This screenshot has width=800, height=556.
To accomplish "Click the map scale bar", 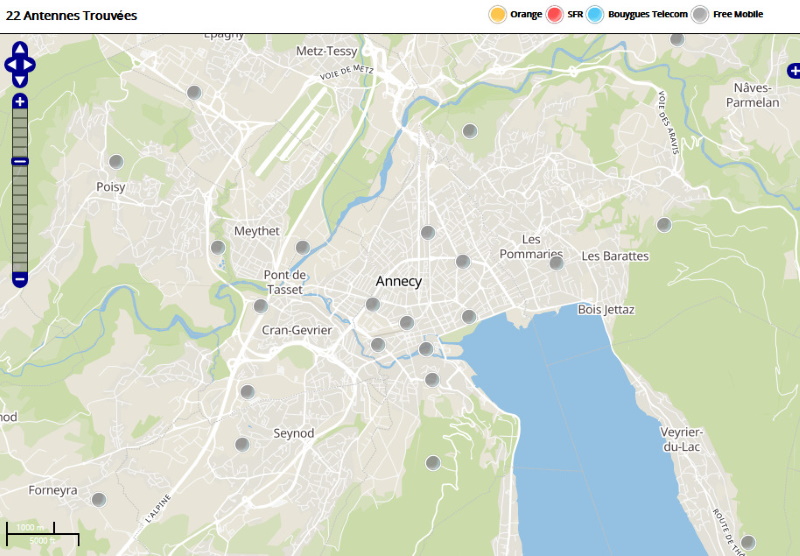I will click(42, 533).
